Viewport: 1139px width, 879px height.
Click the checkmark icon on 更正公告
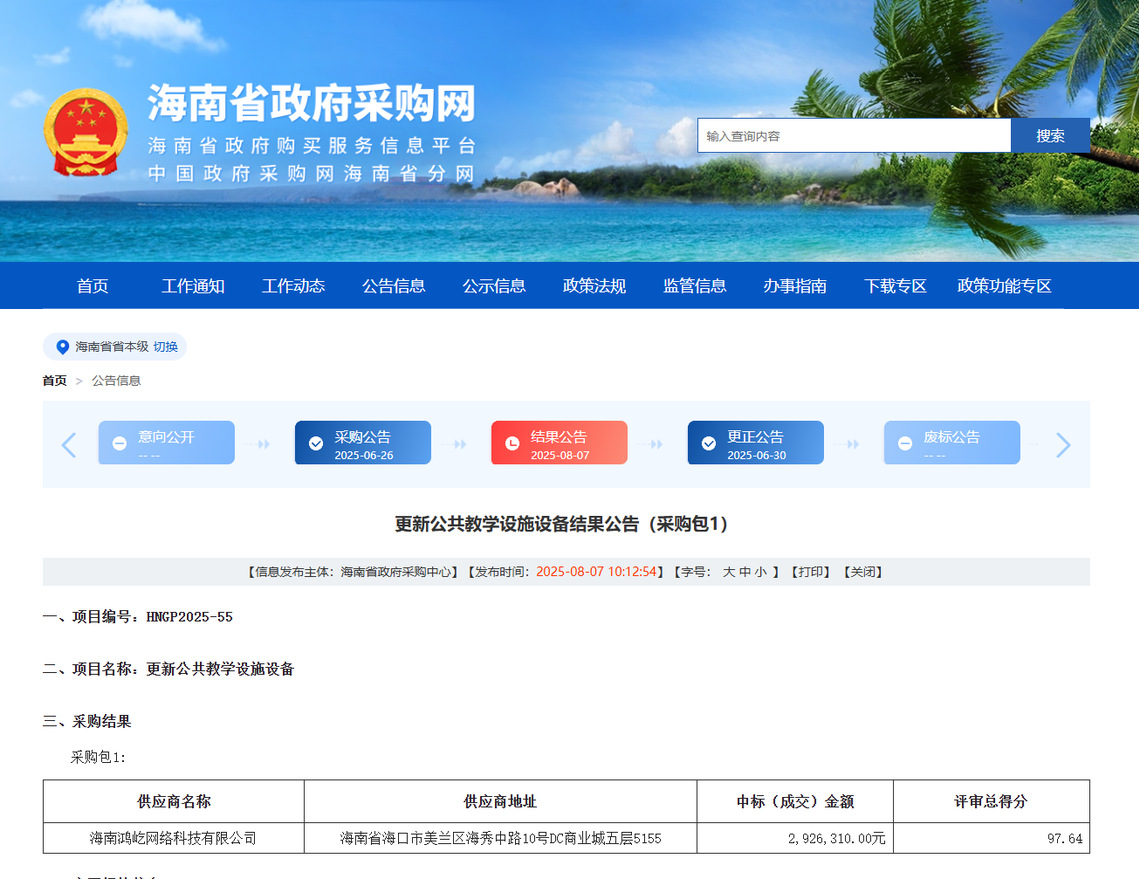709,443
